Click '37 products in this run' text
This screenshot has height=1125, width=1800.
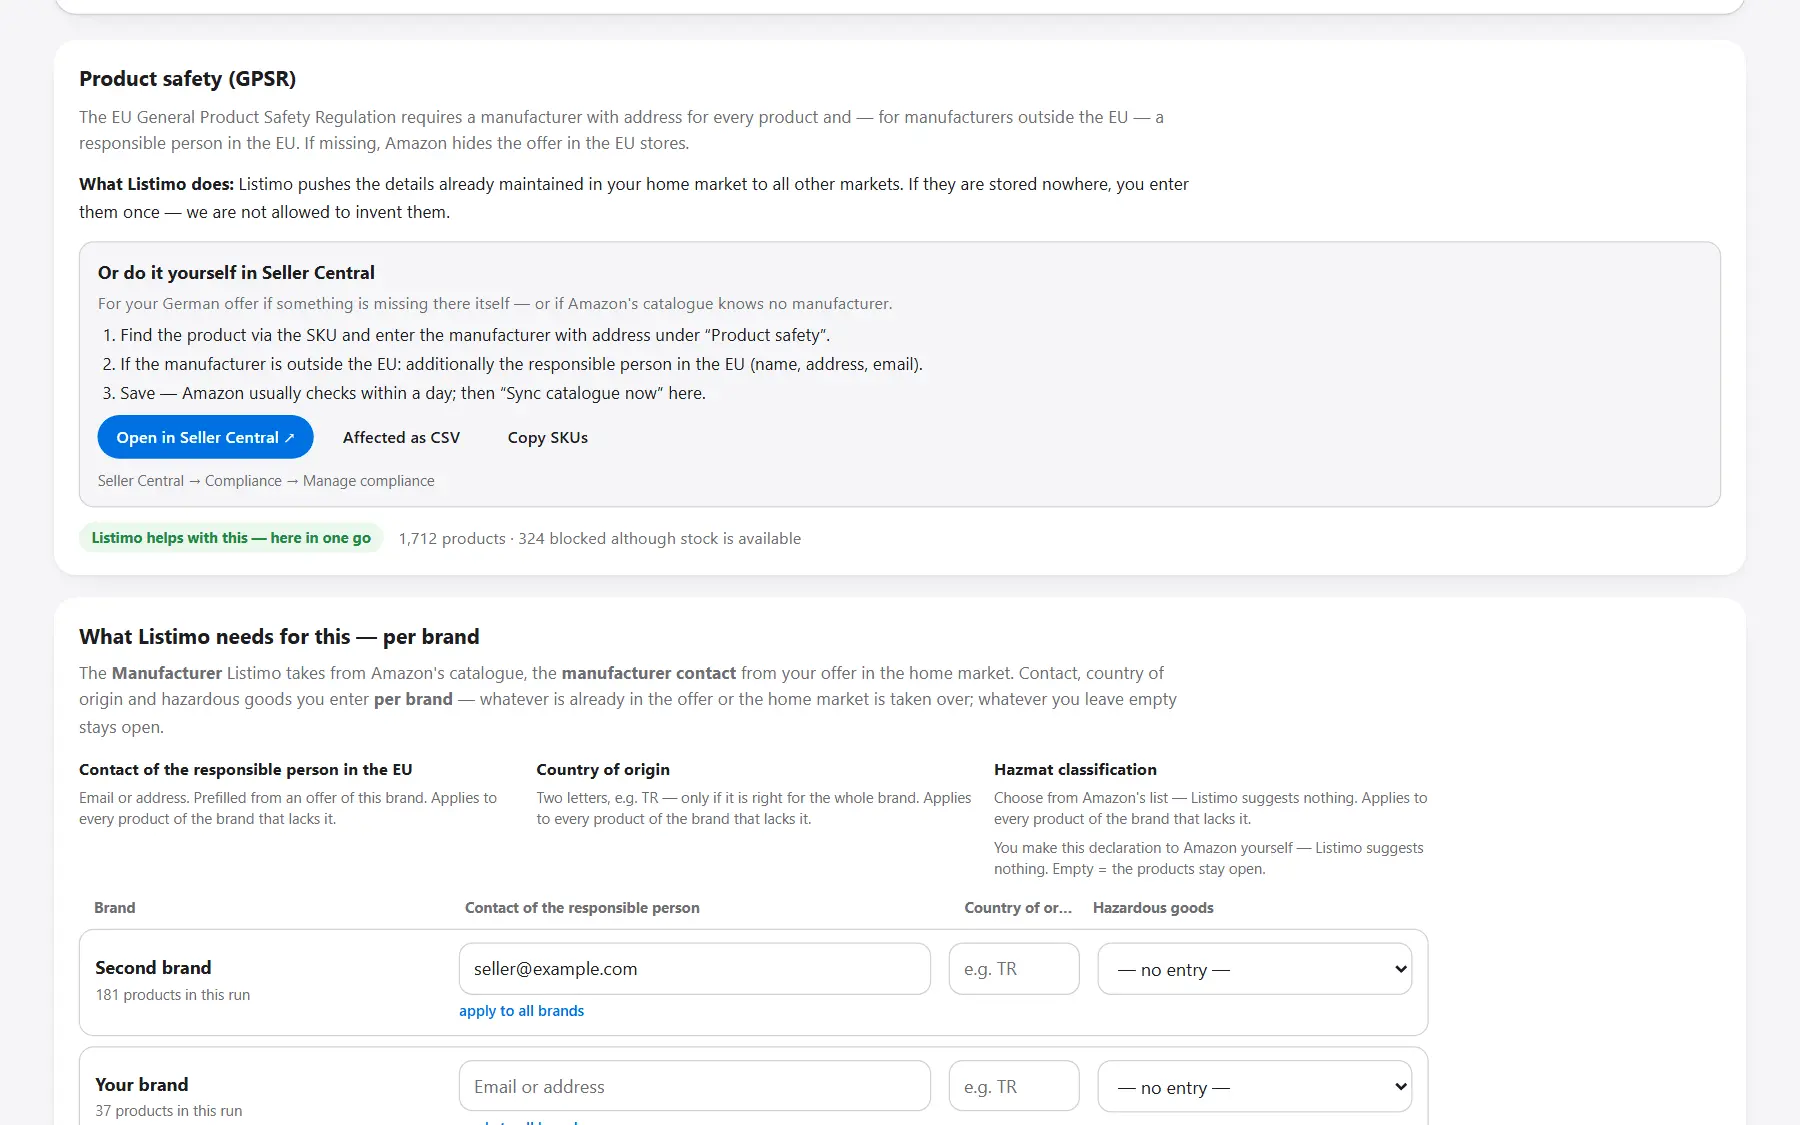coord(169,1111)
